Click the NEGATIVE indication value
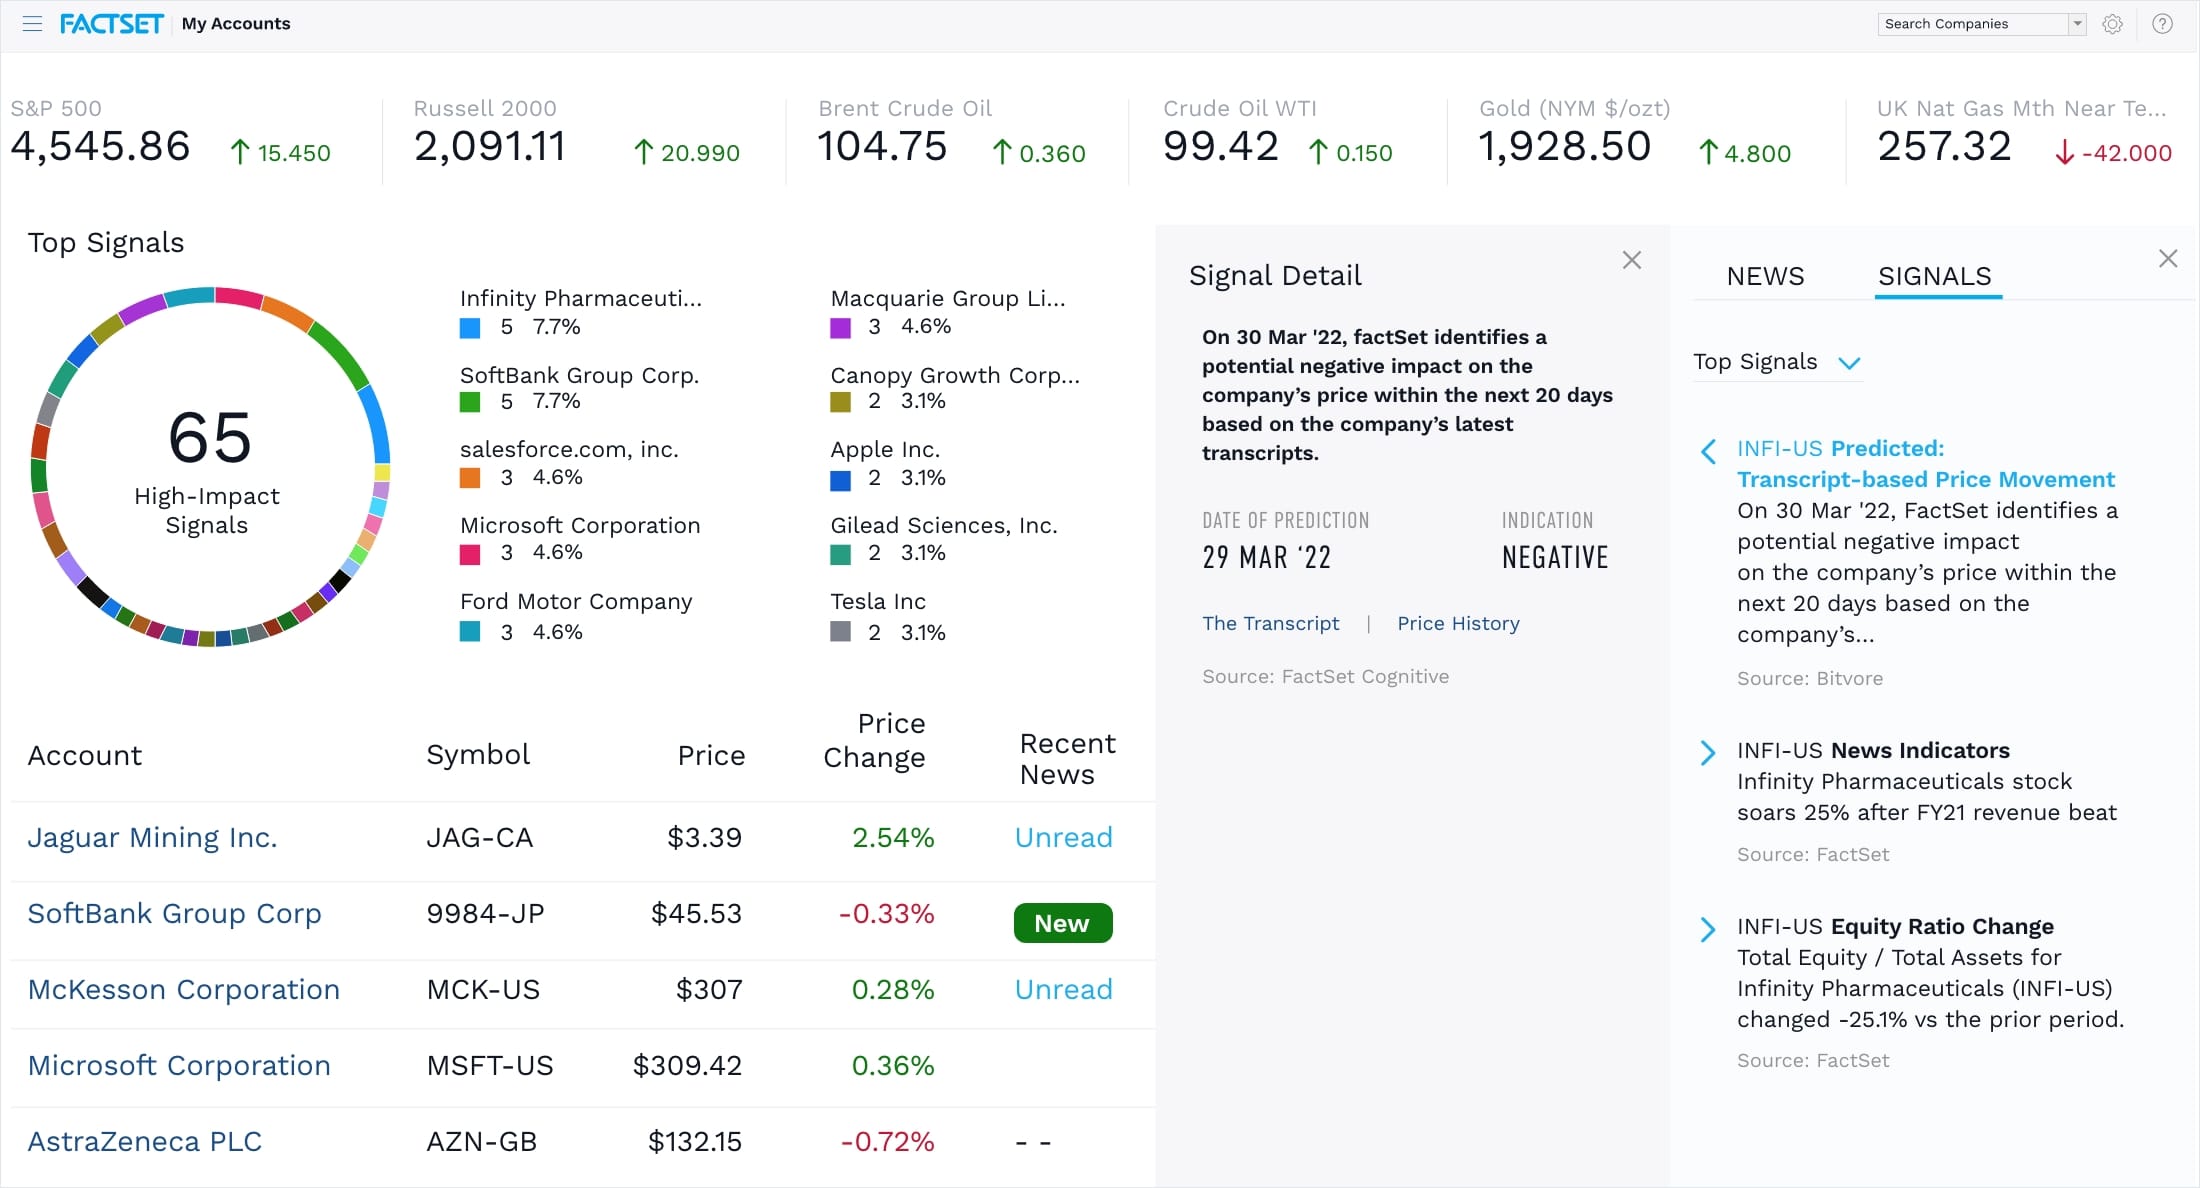 (x=1555, y=557)
